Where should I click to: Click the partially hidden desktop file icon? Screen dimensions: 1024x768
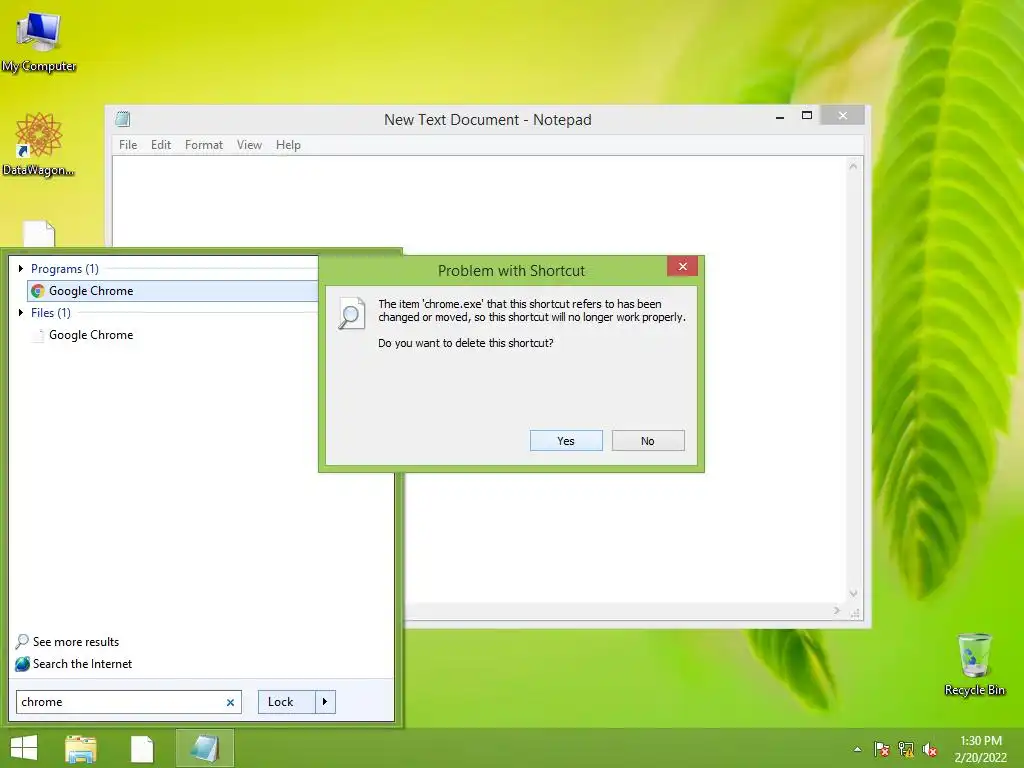click(x=39, y=234)
